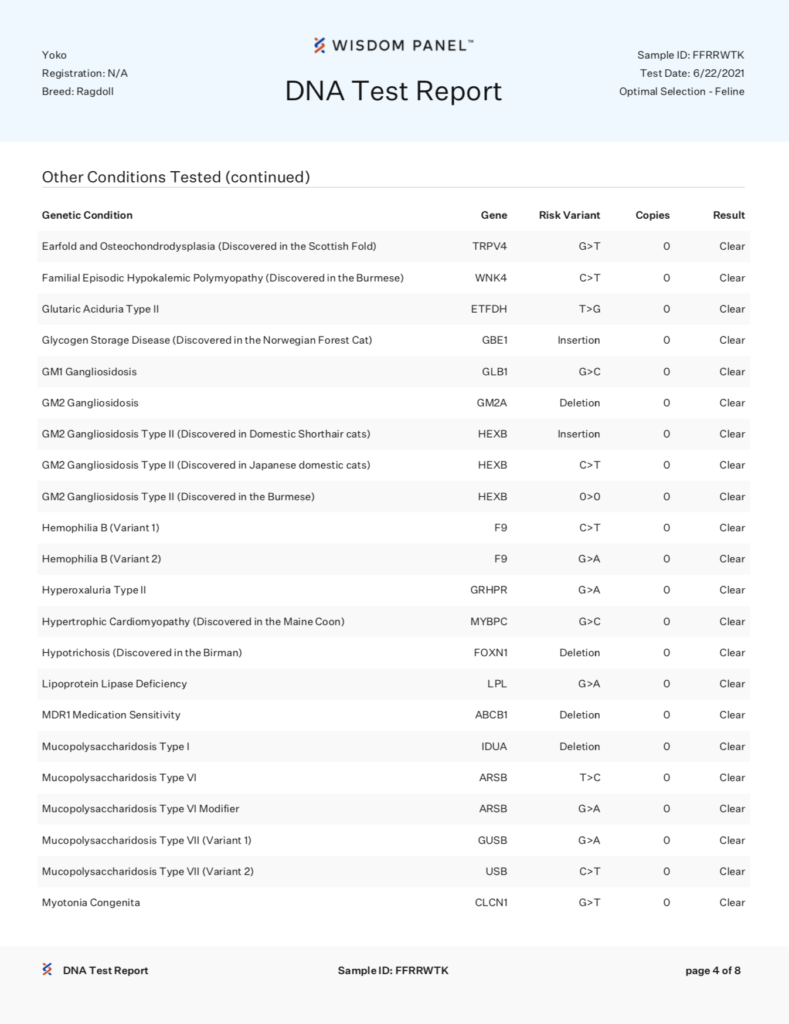Screen dimensions: 789x1024
Task: Select the DNA Test Report title
Action: [393, 91]
